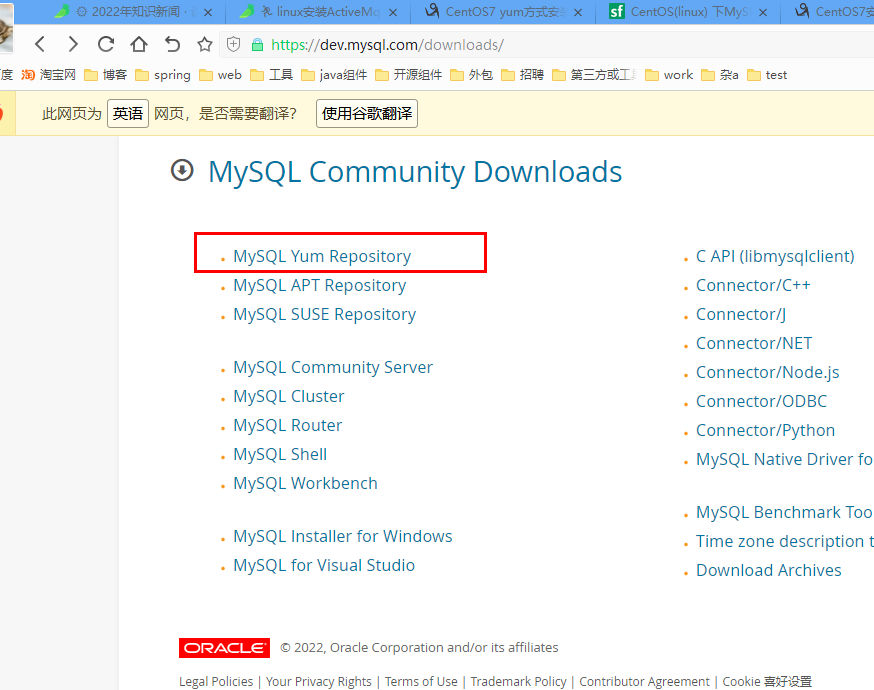Go back using the browser back arrow
The image size is (874, 690).
click(x=40, y=44)
